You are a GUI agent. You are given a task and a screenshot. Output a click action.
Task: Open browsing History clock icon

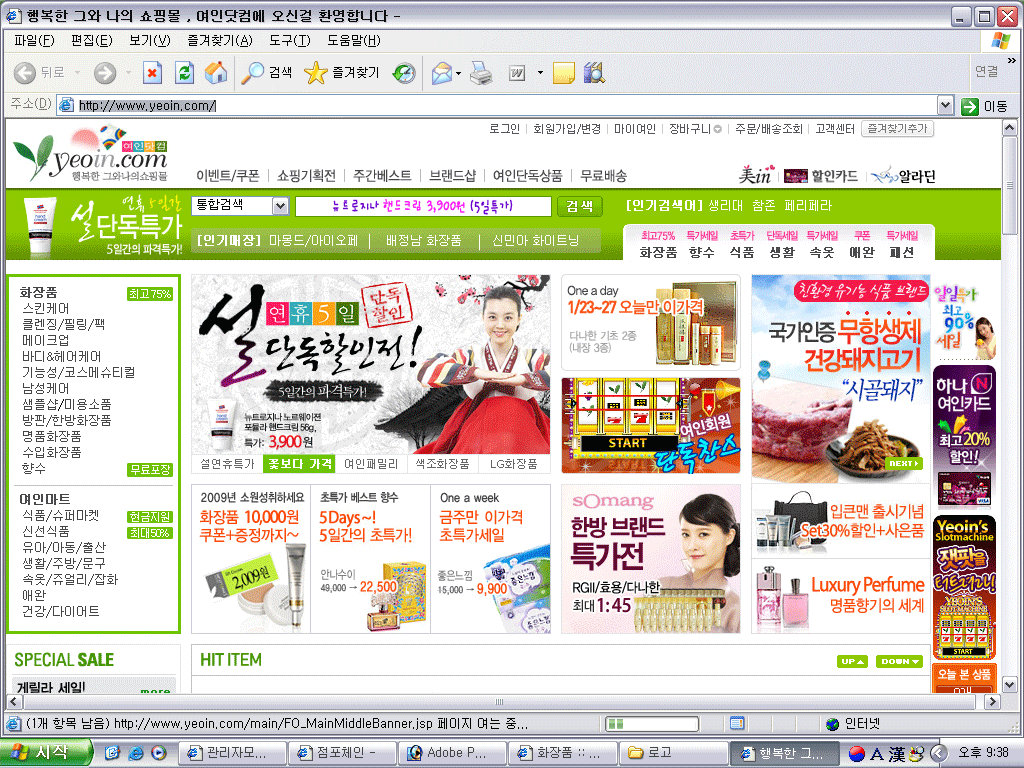(404, 72)
